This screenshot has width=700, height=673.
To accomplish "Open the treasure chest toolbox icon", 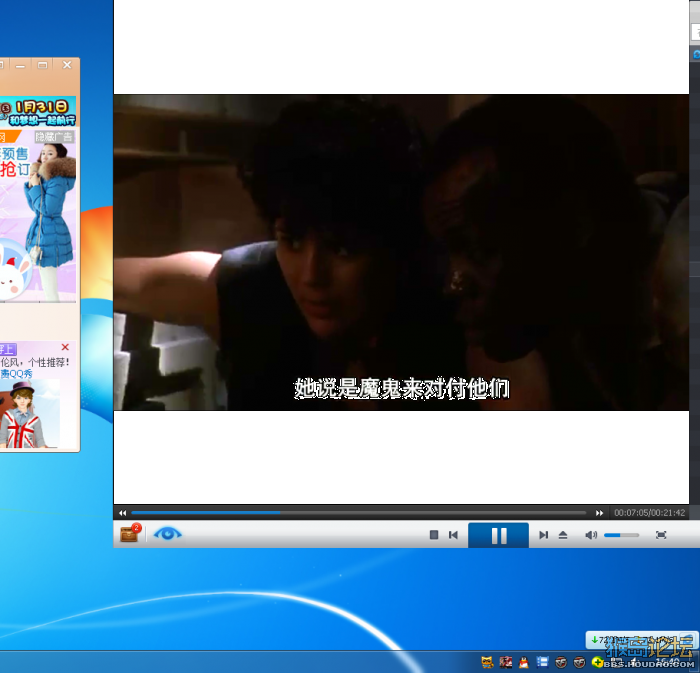I will (130, 533).
